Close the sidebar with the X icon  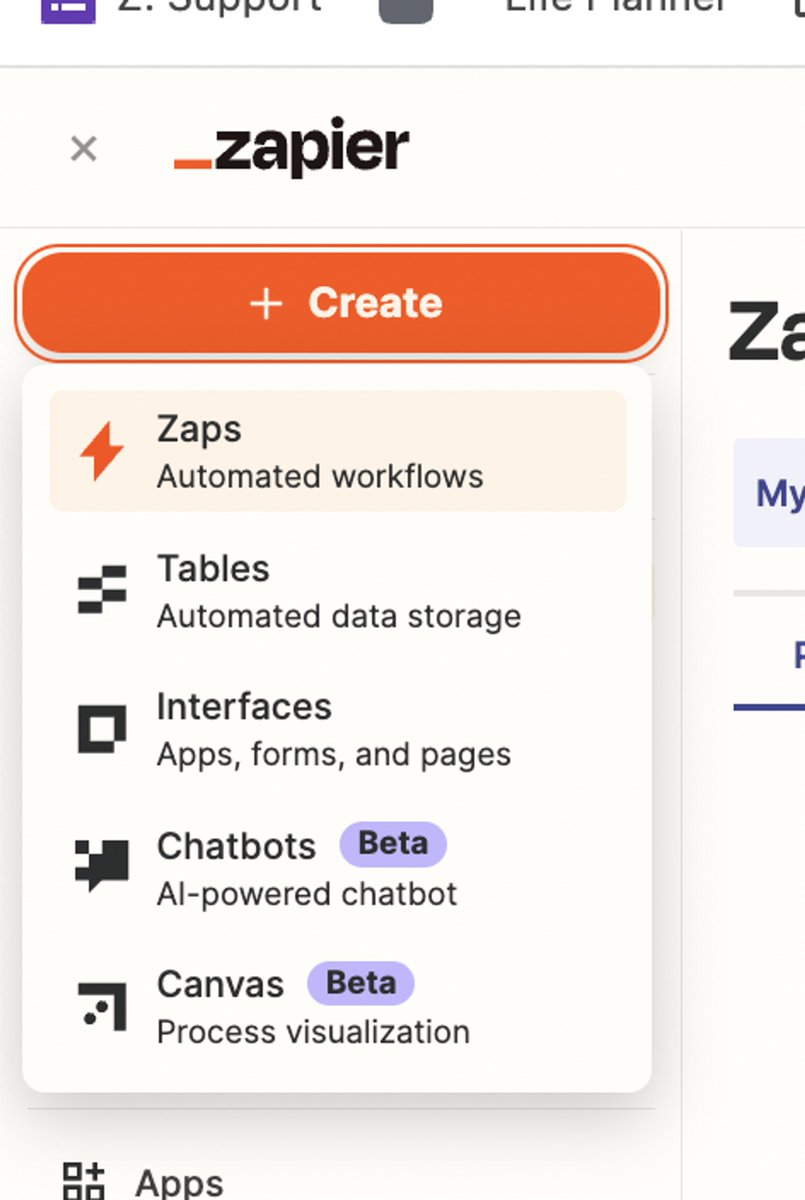click(x=84, y=149)
